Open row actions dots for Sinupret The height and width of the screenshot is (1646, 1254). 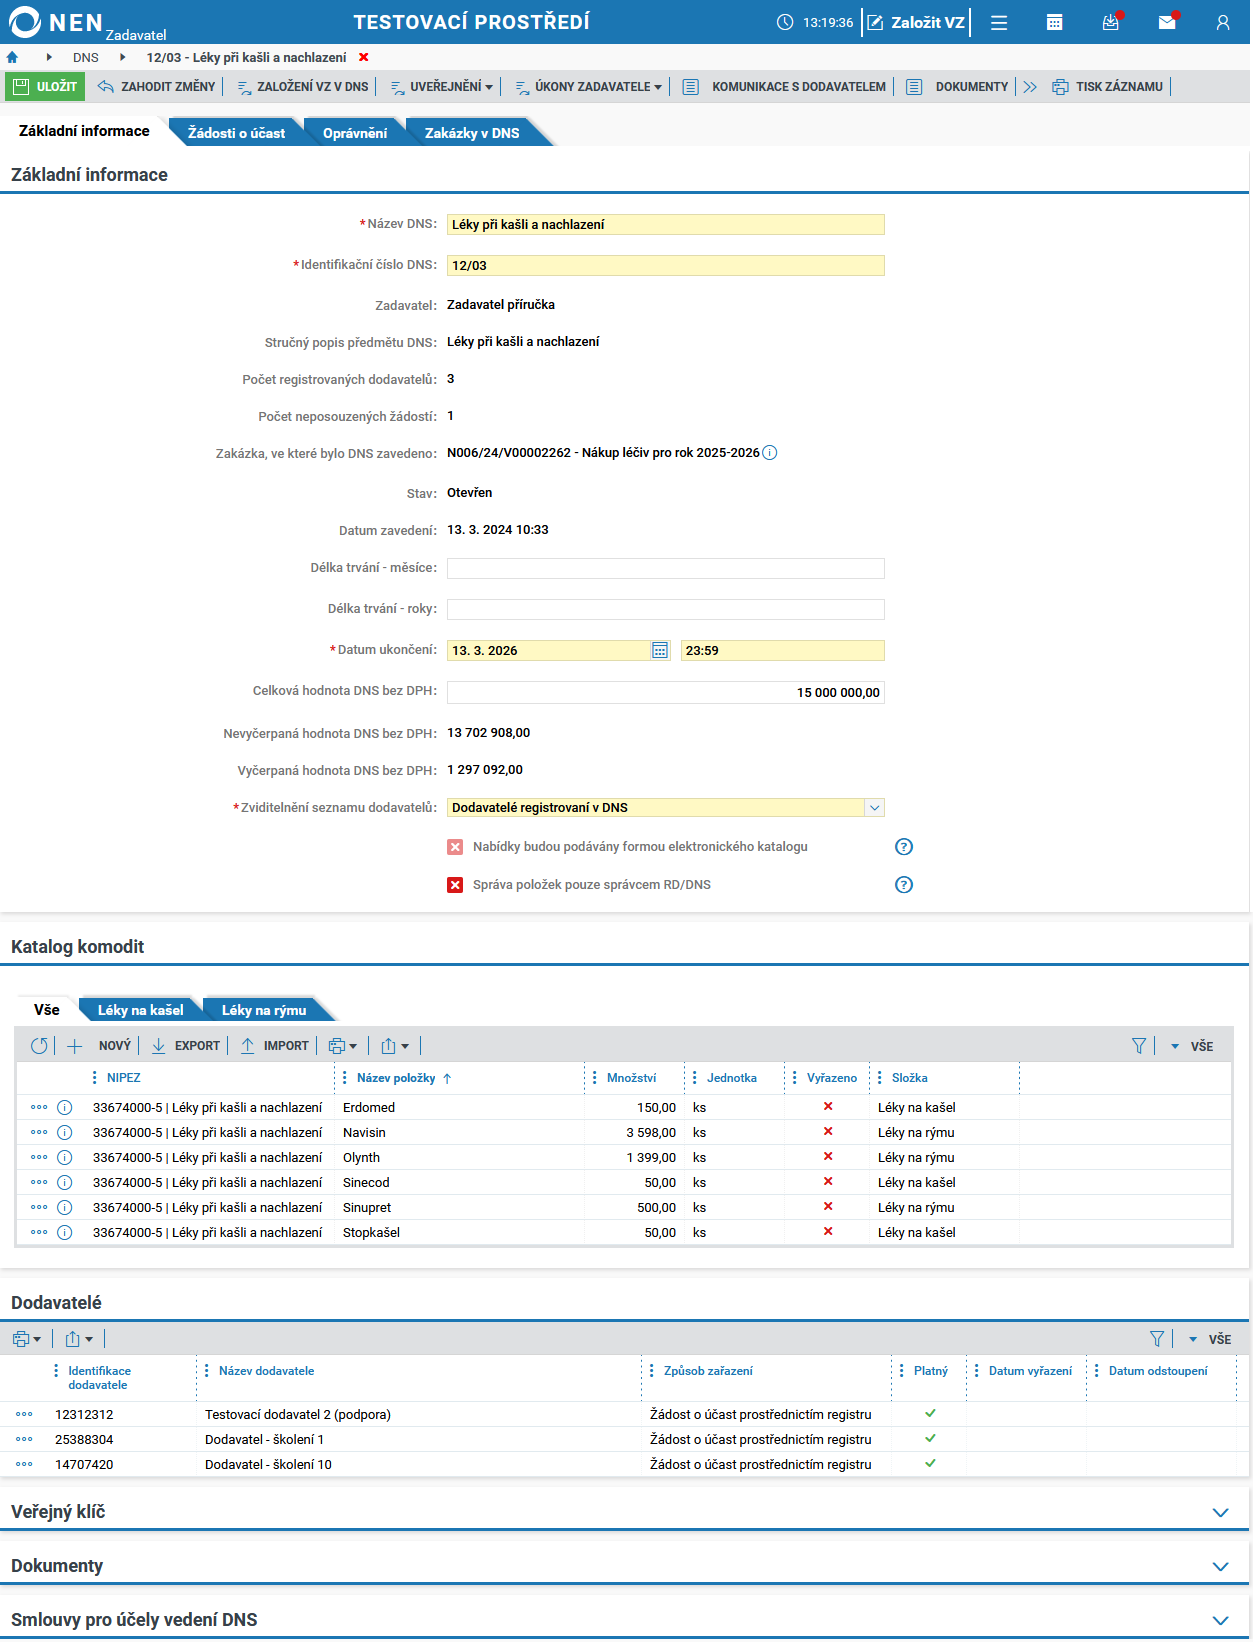[x=39, y=1207]
